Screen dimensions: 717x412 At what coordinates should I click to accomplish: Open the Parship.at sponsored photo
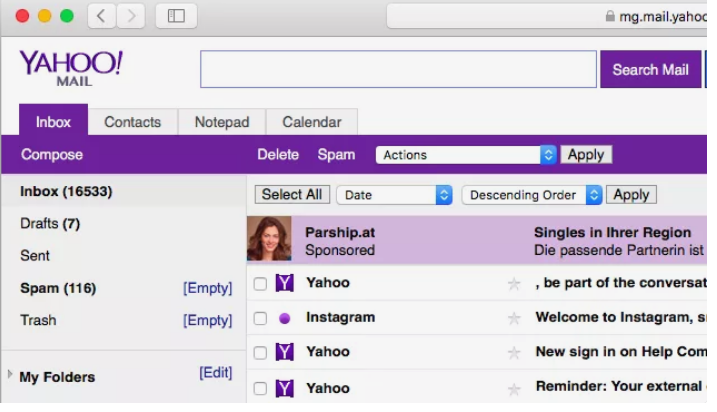[x=269, y=238]
